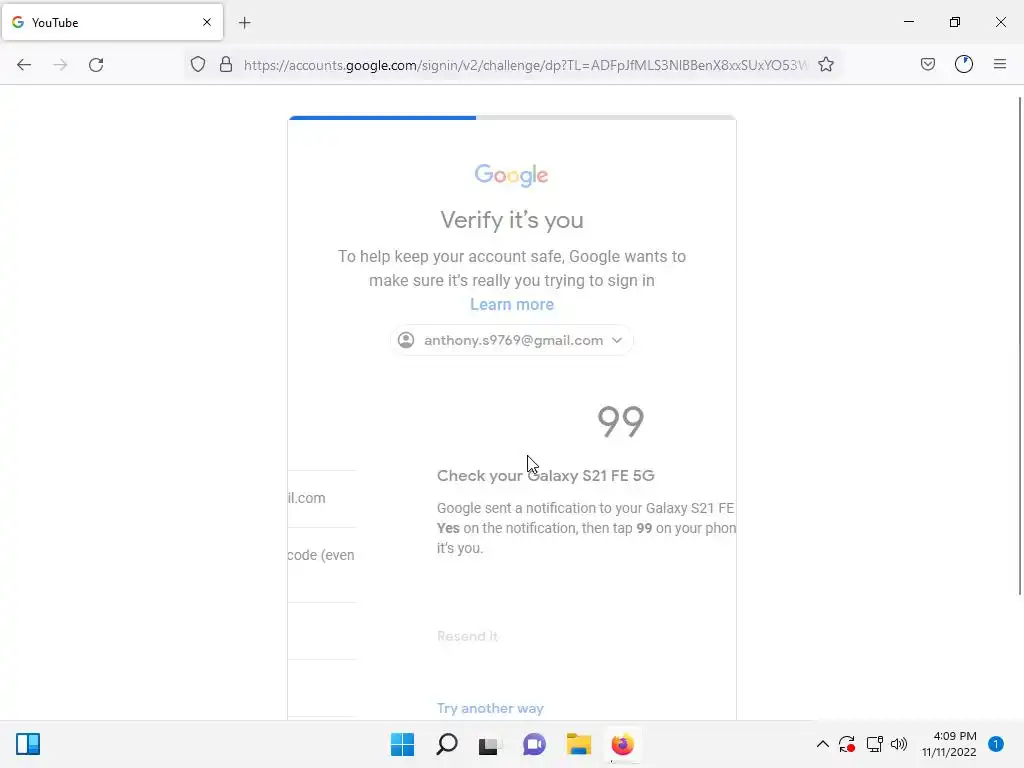Viewport: 1024px width, 768px height.
Task: Open the Windows Start menu
Action: tap(402, 744)
